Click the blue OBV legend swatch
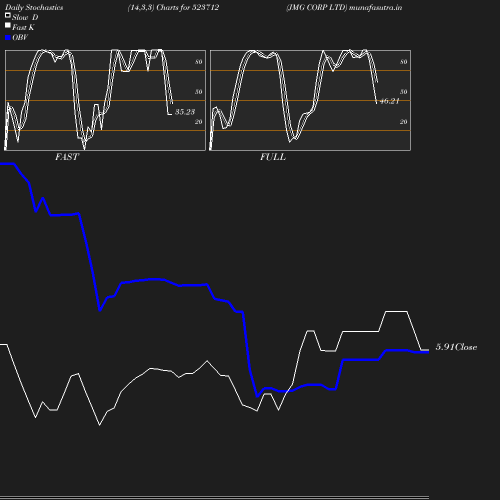The height and width of the screenshot is (500, 500). coord(8,38)
